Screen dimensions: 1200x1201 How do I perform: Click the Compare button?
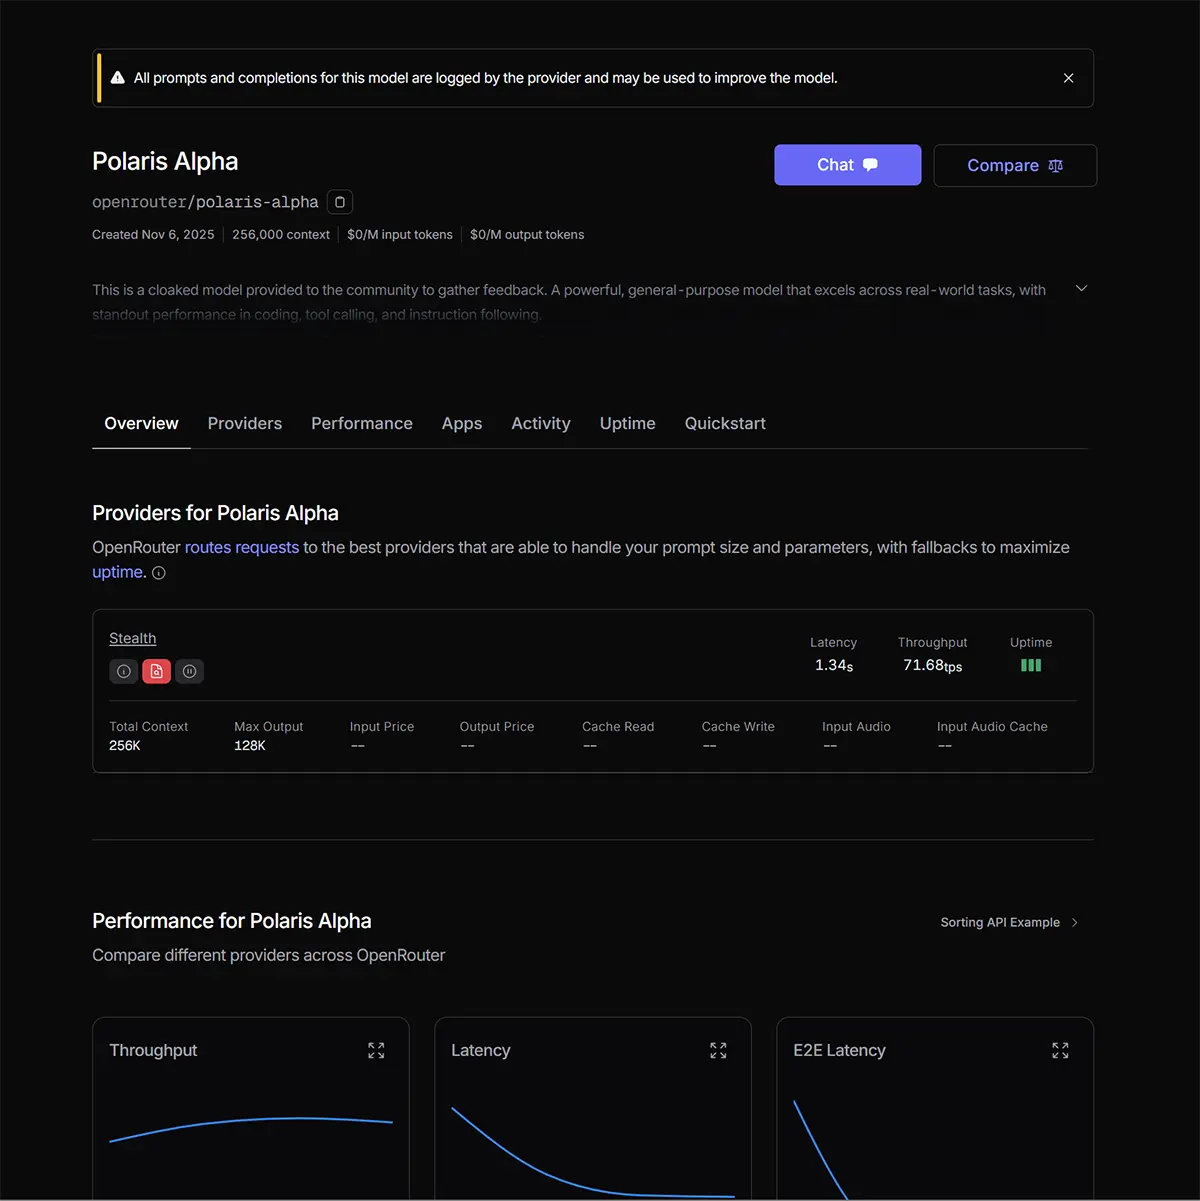[x=1015, y=165]
